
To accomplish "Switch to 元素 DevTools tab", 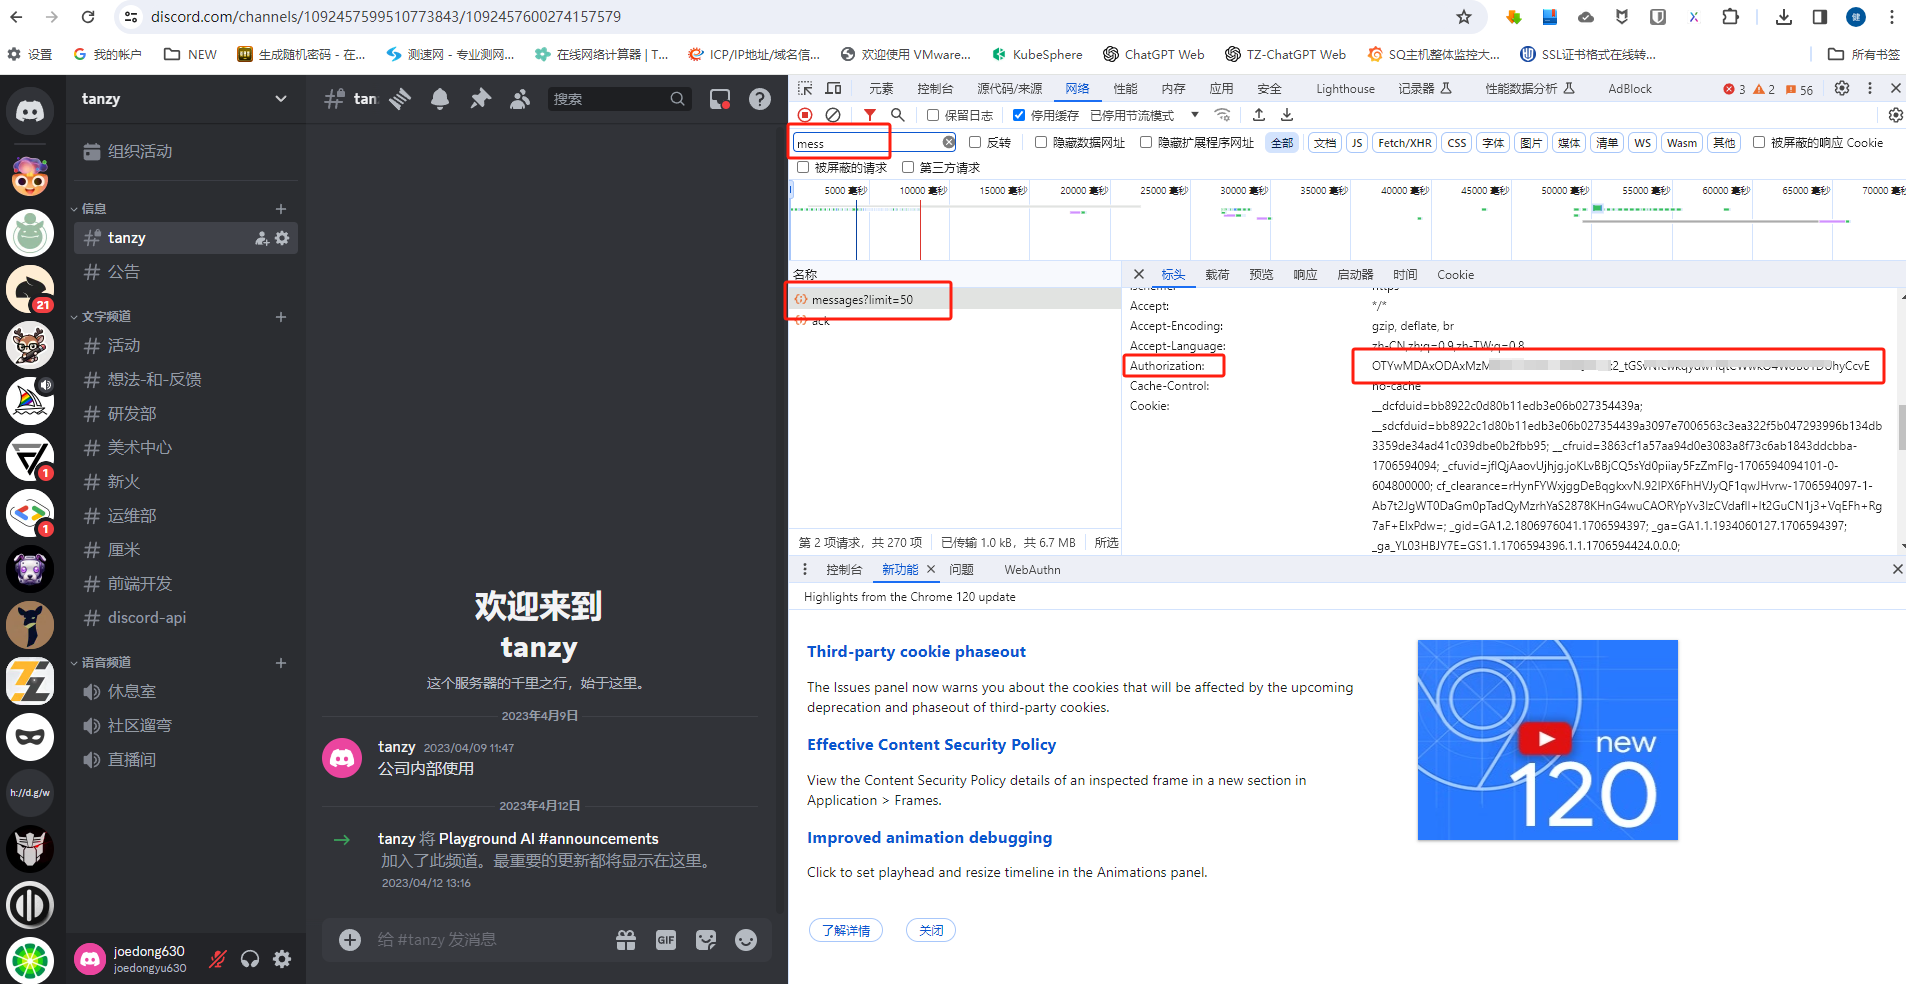I will tap(881, 88).
